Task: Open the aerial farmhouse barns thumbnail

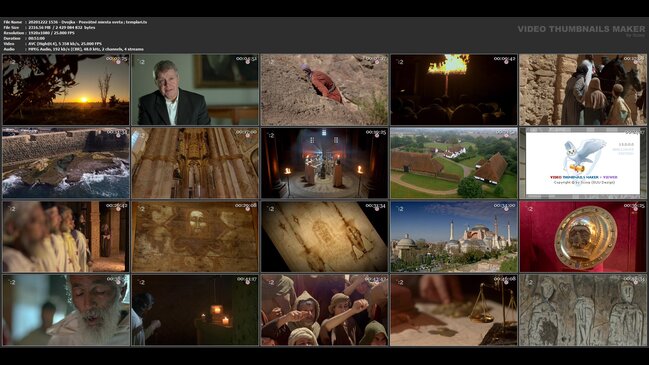Action: click(x=454, y=163)
